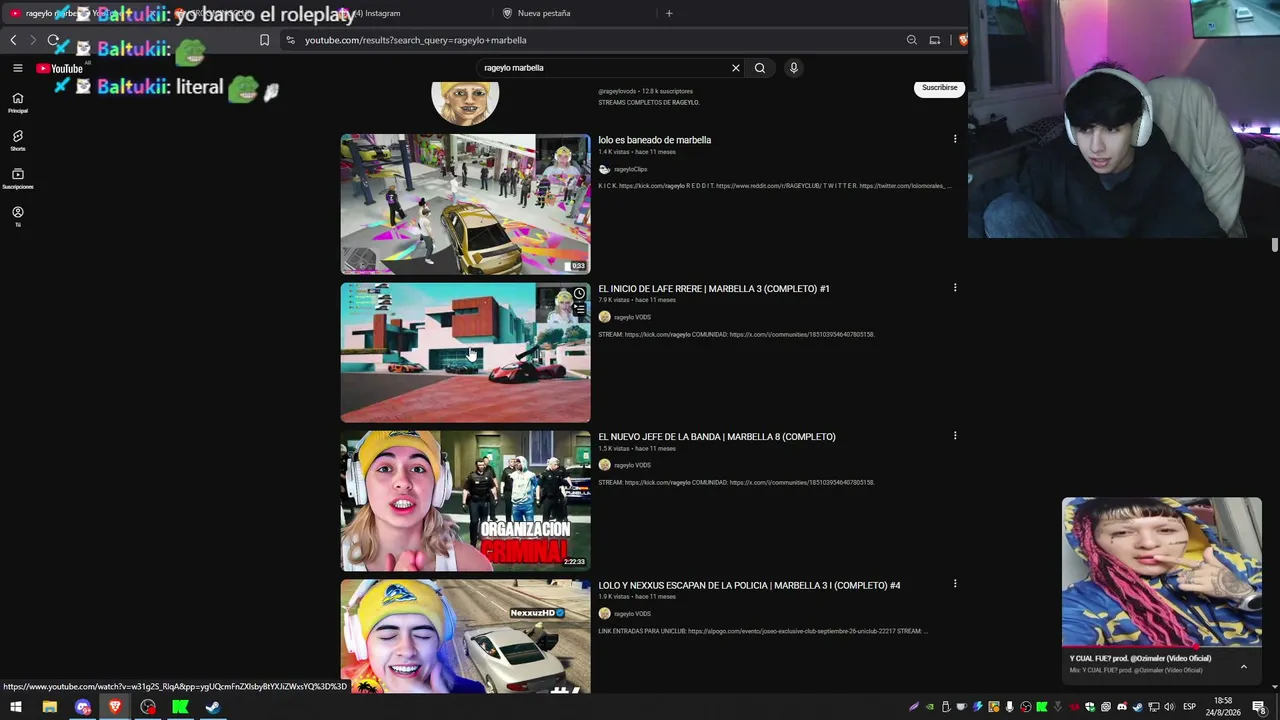Open Brave Shields lion icon in address bar
Screen dimensions: 1280x720
[963, 40]
